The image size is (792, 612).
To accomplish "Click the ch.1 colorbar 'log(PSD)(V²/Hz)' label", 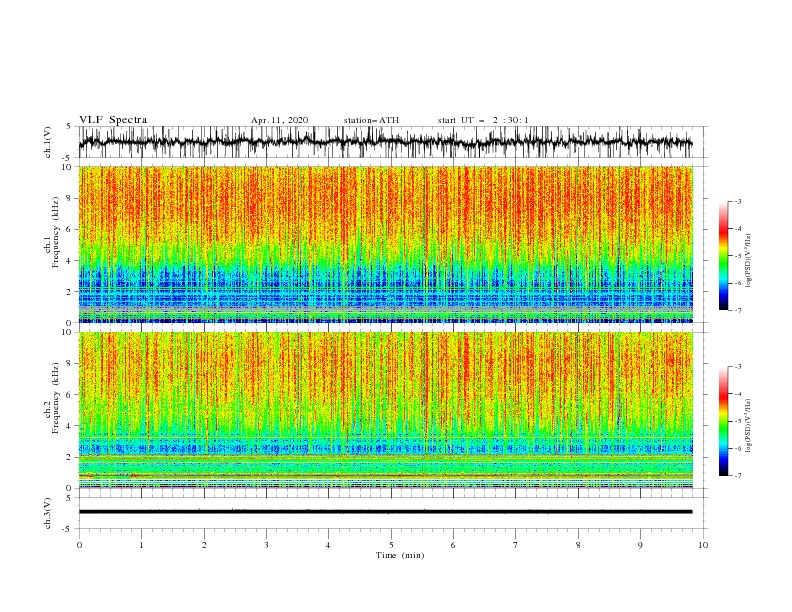I will click(749, 261).
